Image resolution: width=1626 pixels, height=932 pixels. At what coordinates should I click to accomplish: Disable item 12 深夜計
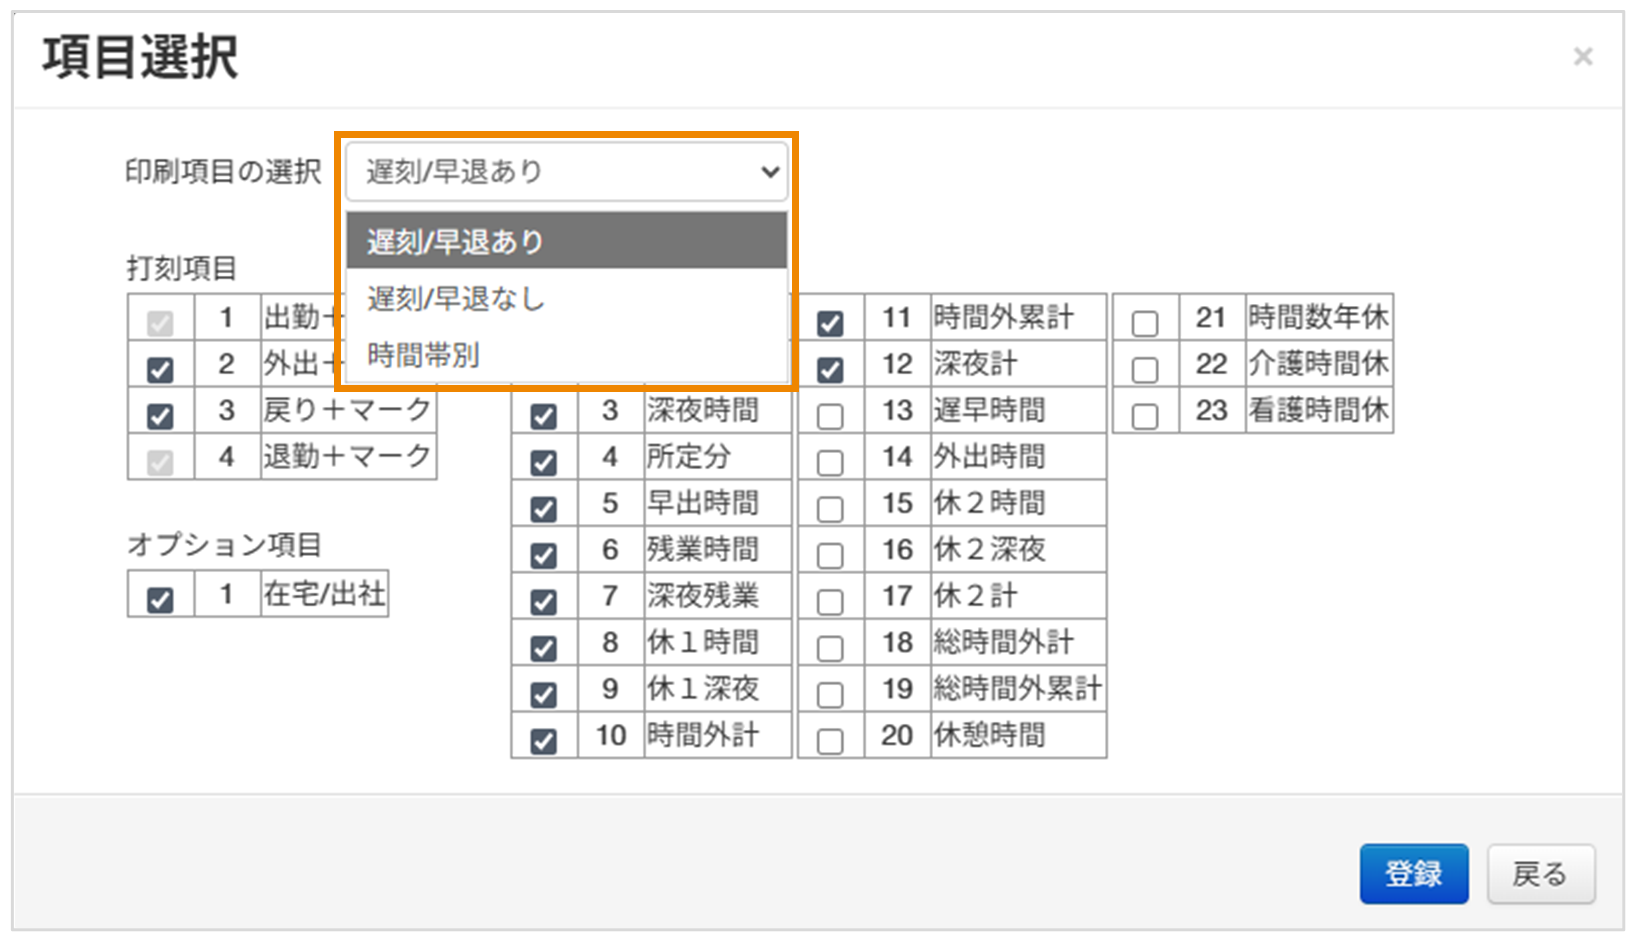[x=830, y=370]
